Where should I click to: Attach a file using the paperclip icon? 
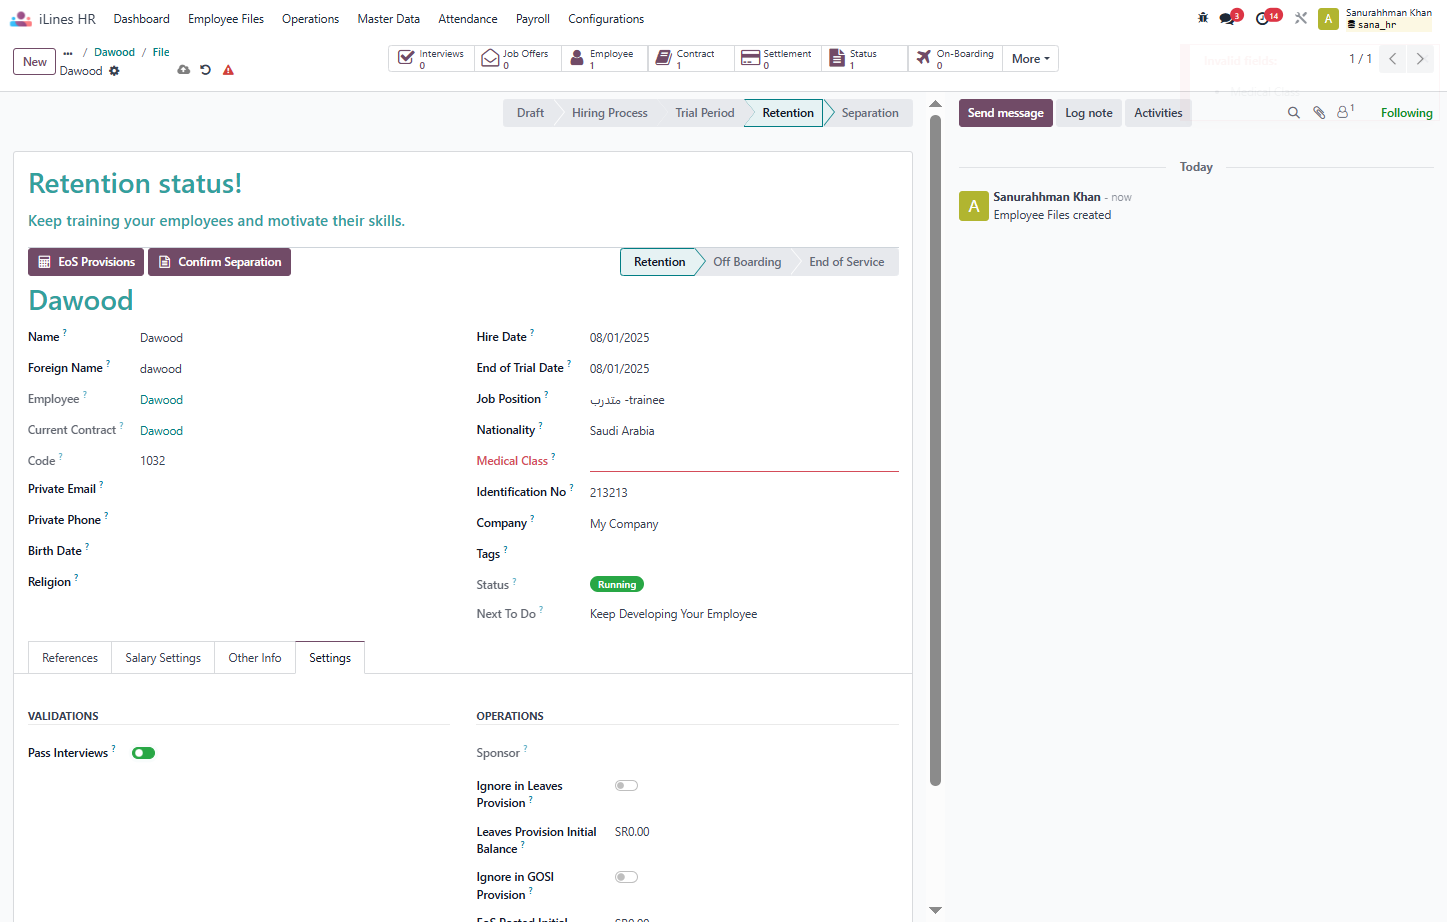coord(1319,113)
